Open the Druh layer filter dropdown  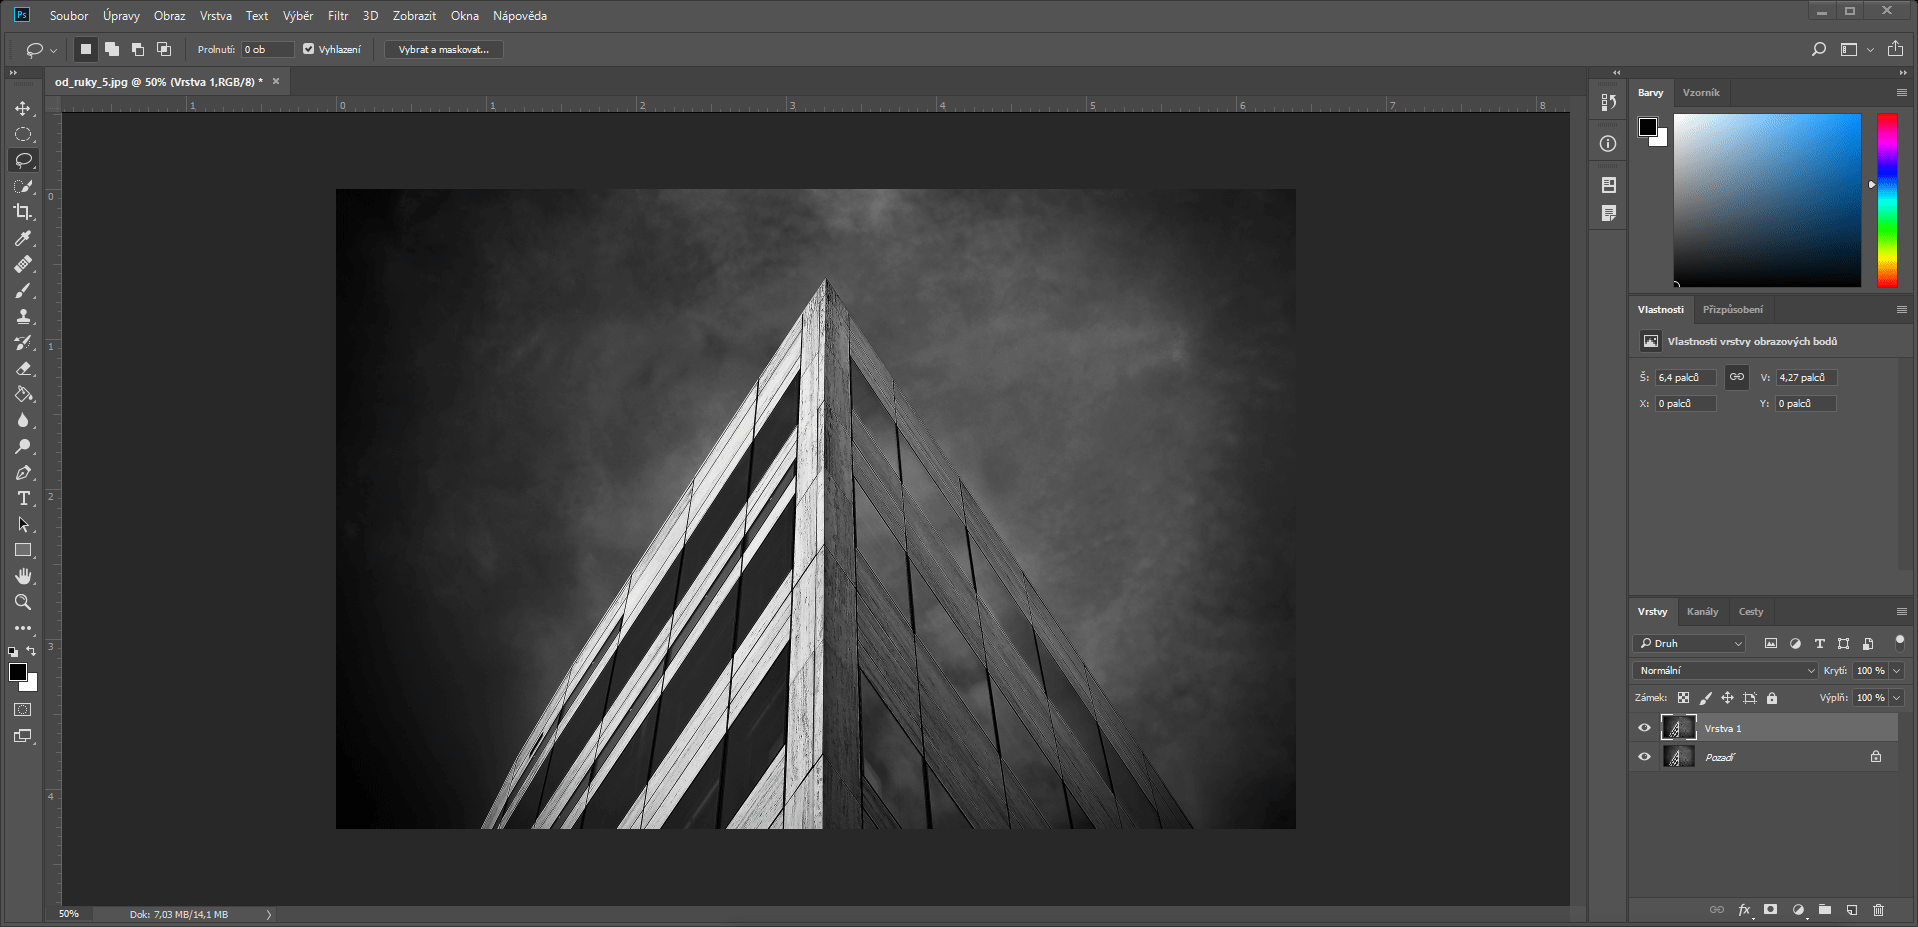(1688, 643)
